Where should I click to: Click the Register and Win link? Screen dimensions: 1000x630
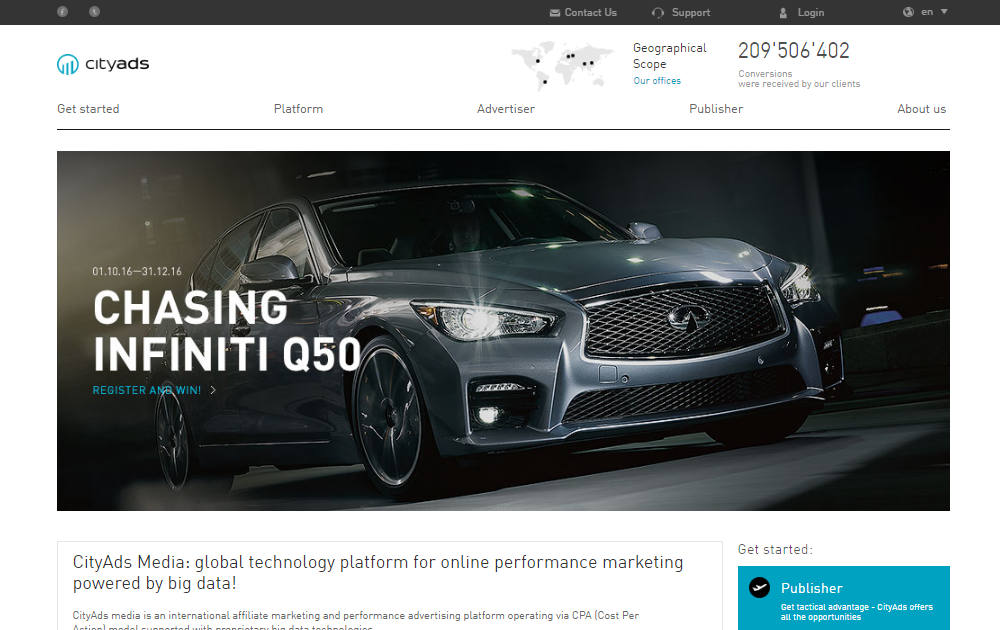pos(147,390)
